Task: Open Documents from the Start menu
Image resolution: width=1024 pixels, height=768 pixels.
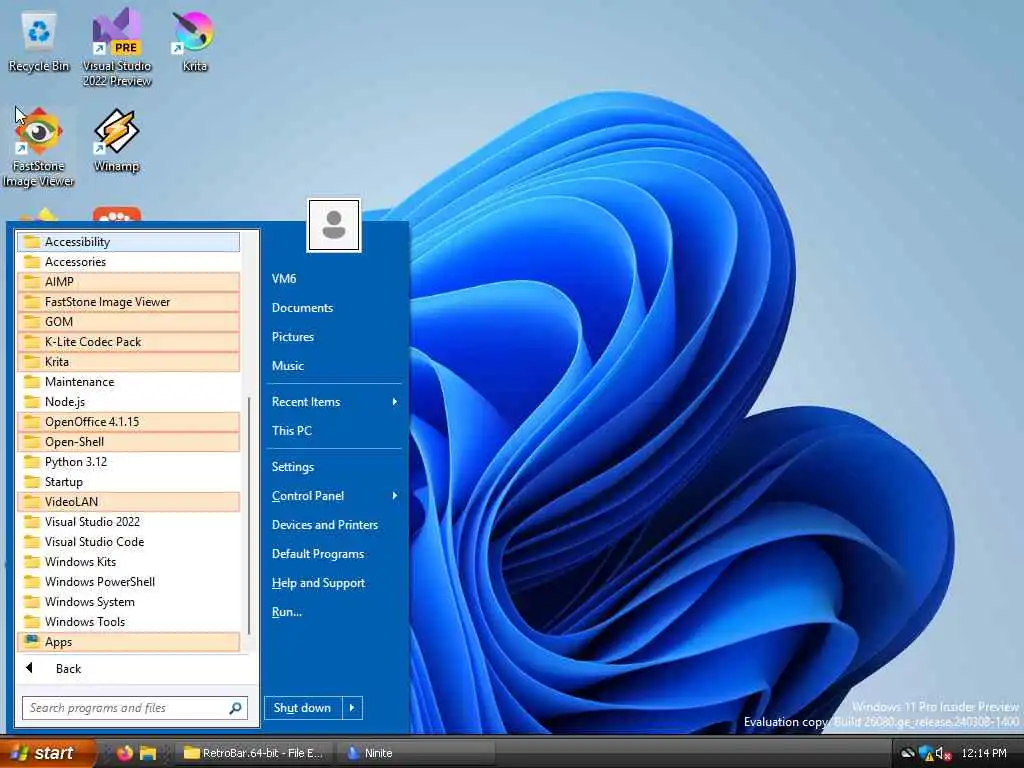Action: coord(333,308)
